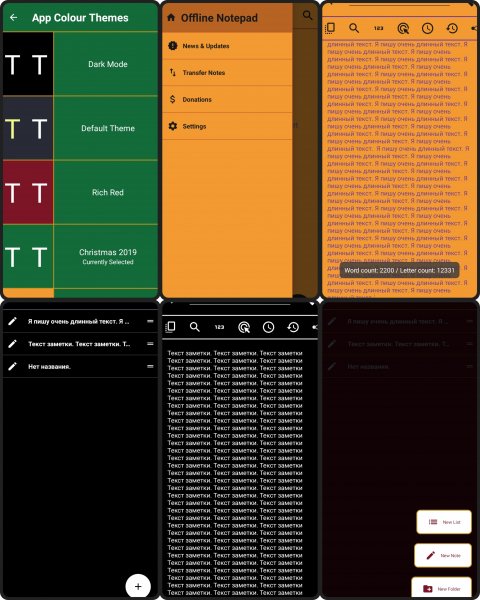This screenshot has height=600, width=480.
Task: Tap the Word count 2200 toast message
Action: 399,271
